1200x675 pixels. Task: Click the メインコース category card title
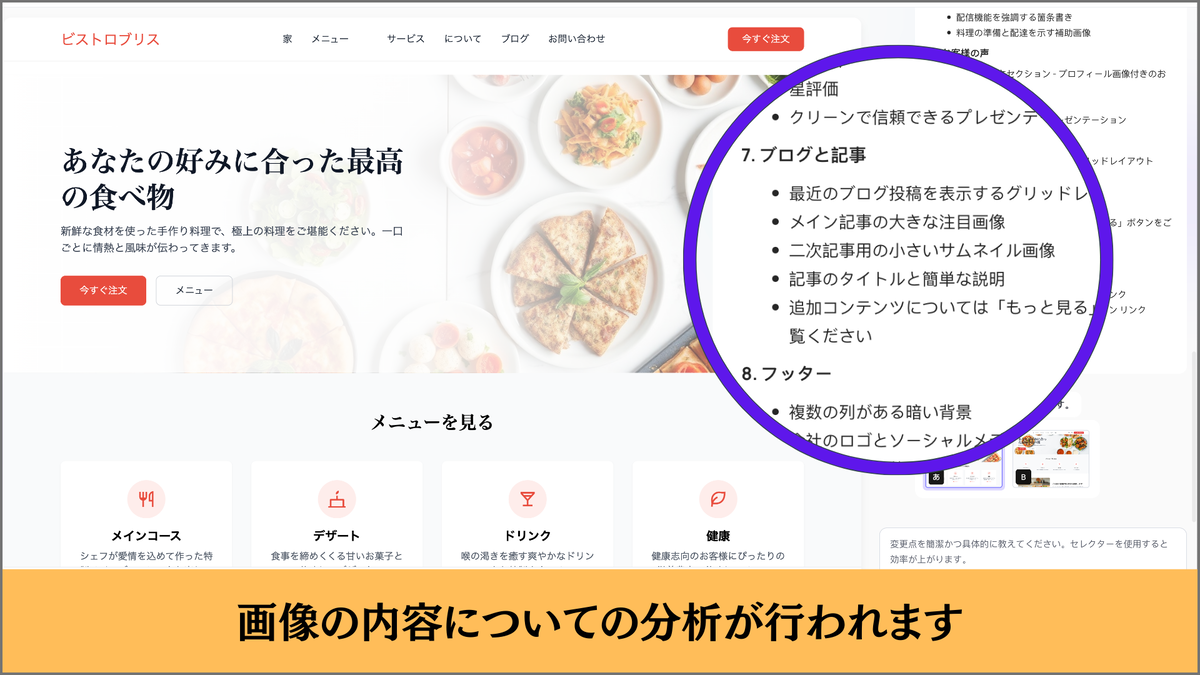tap(146, 536)
